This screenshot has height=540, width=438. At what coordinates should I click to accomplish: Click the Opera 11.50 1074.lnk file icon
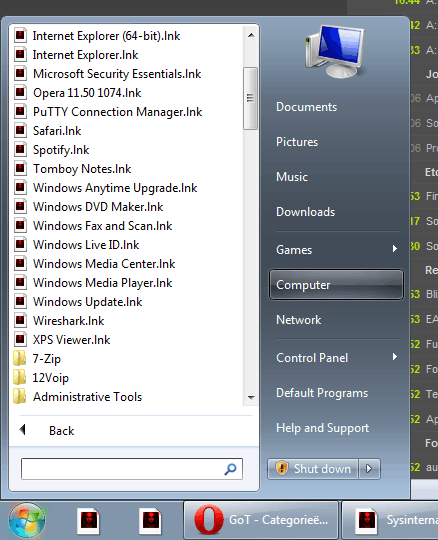(x=20, y=92)
